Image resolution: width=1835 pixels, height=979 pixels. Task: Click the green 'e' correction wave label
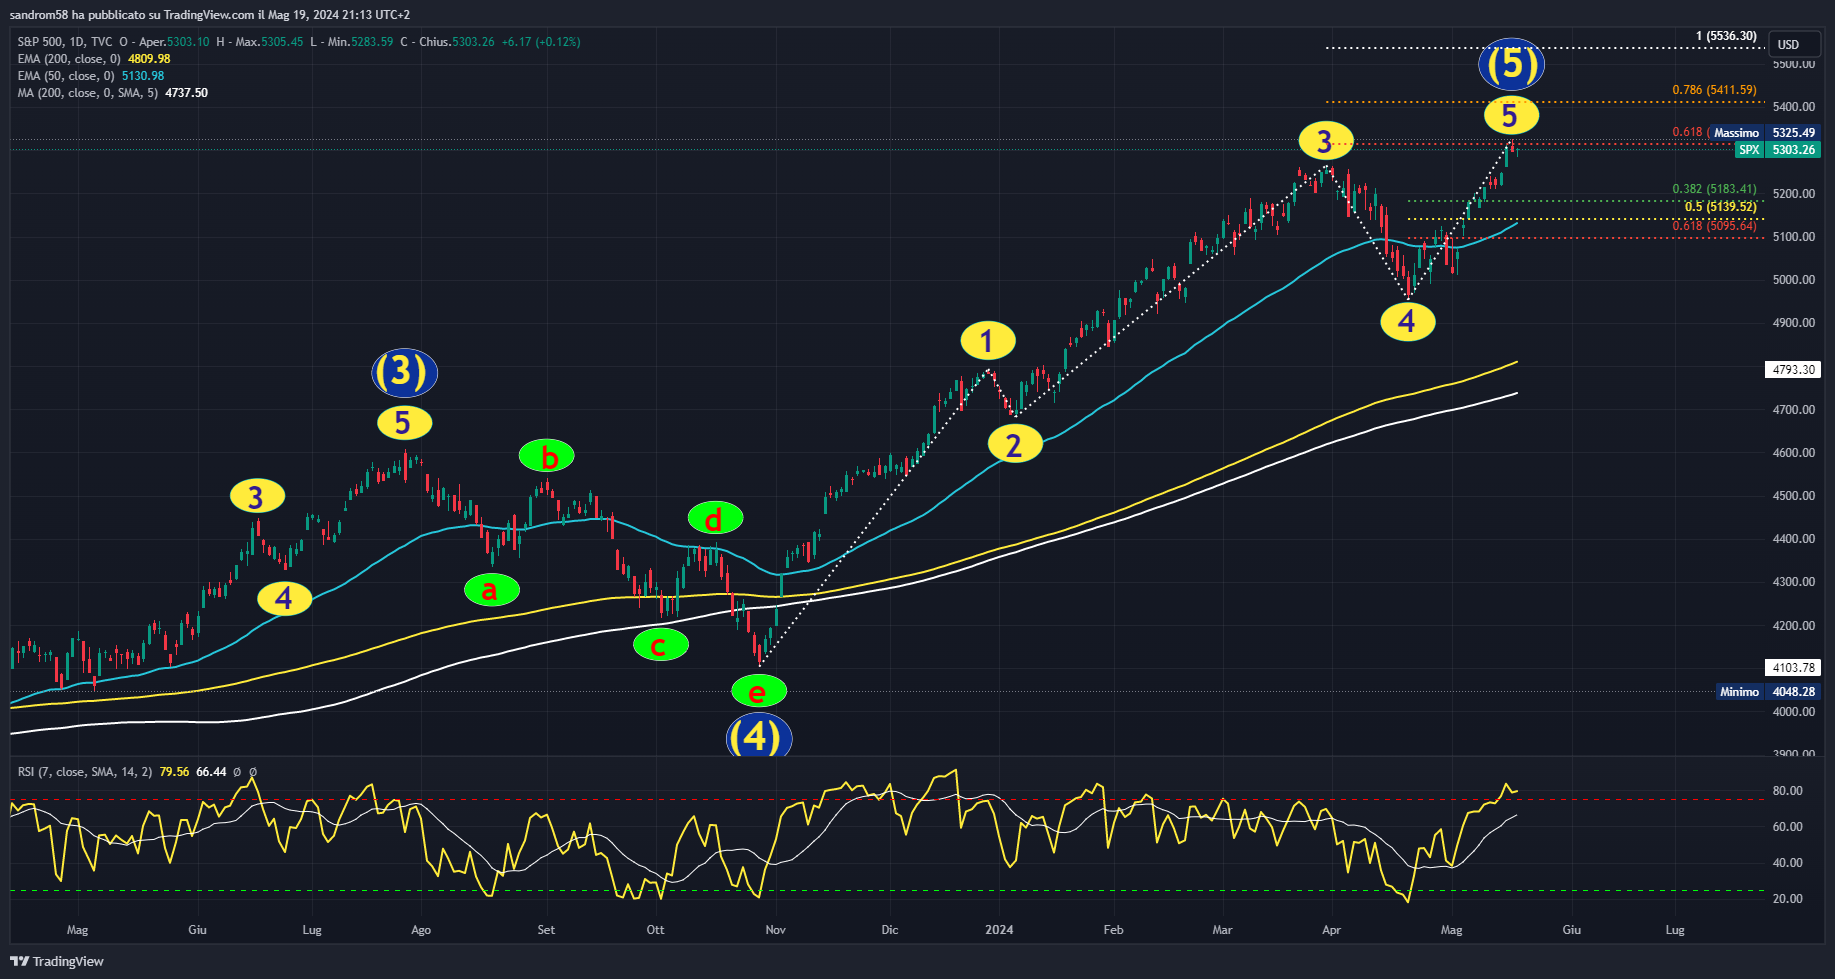[x=759, y=691]
